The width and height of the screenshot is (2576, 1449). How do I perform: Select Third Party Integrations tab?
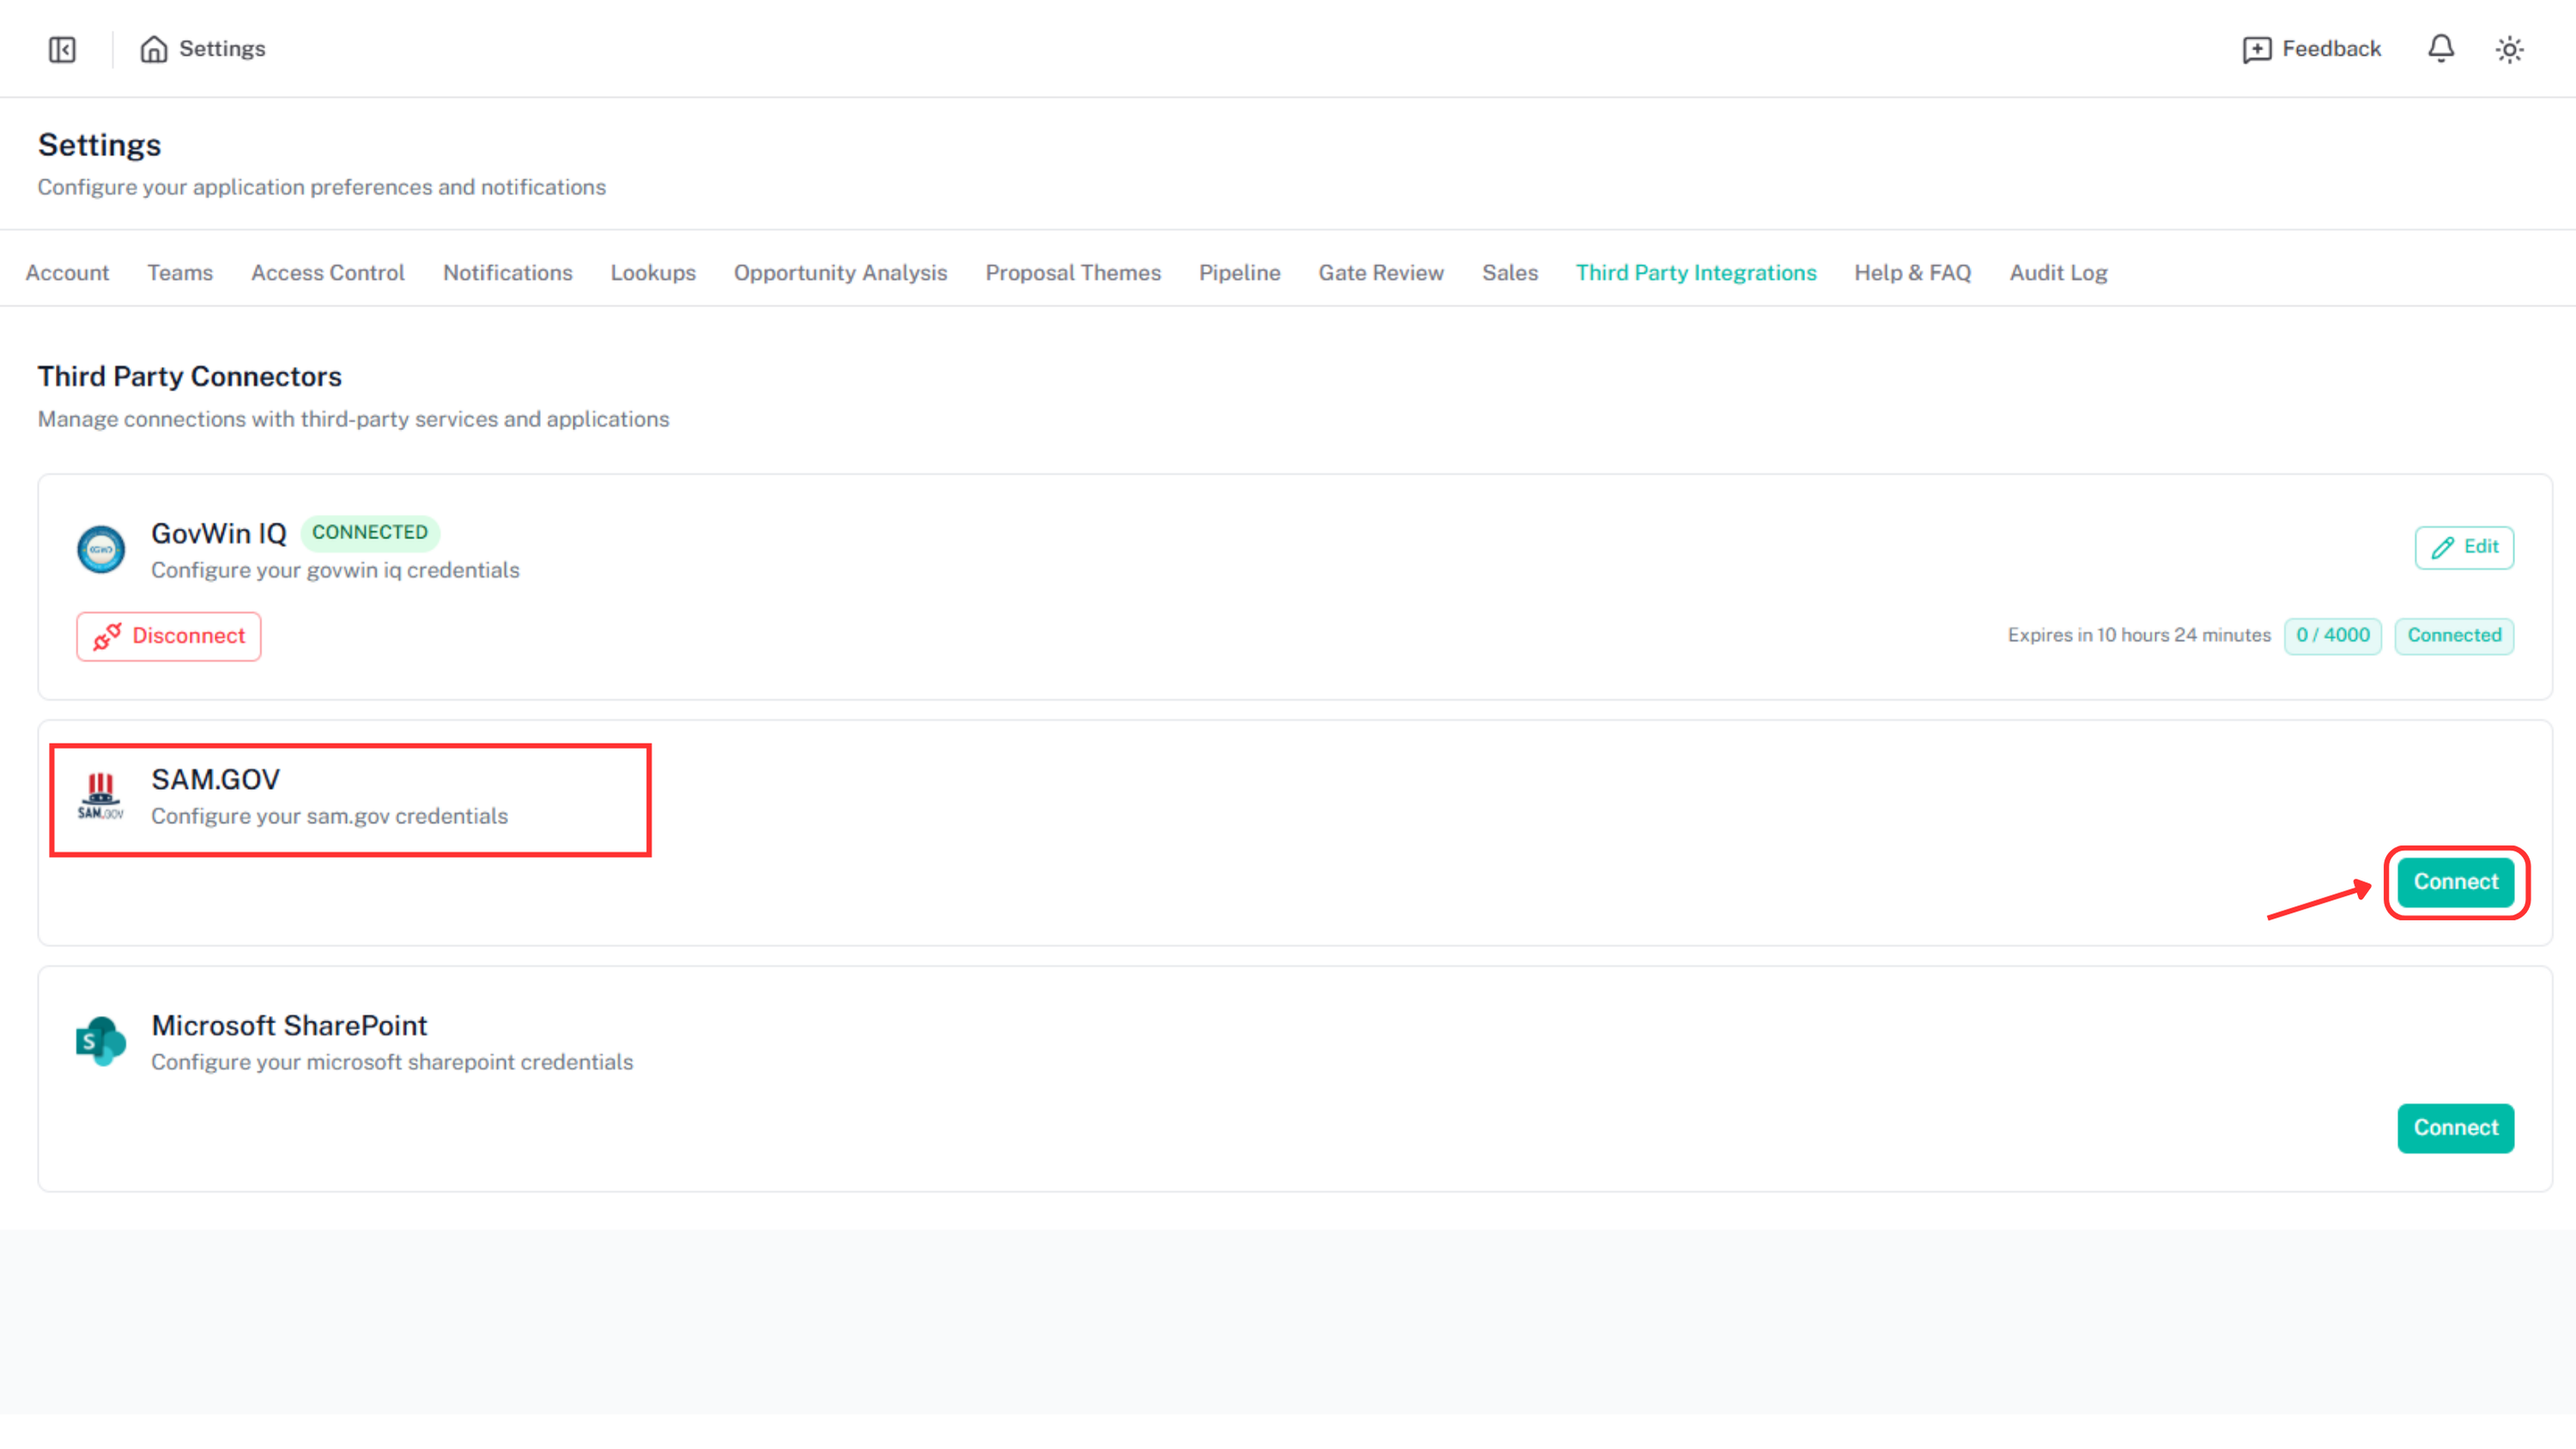point(1695,272)
